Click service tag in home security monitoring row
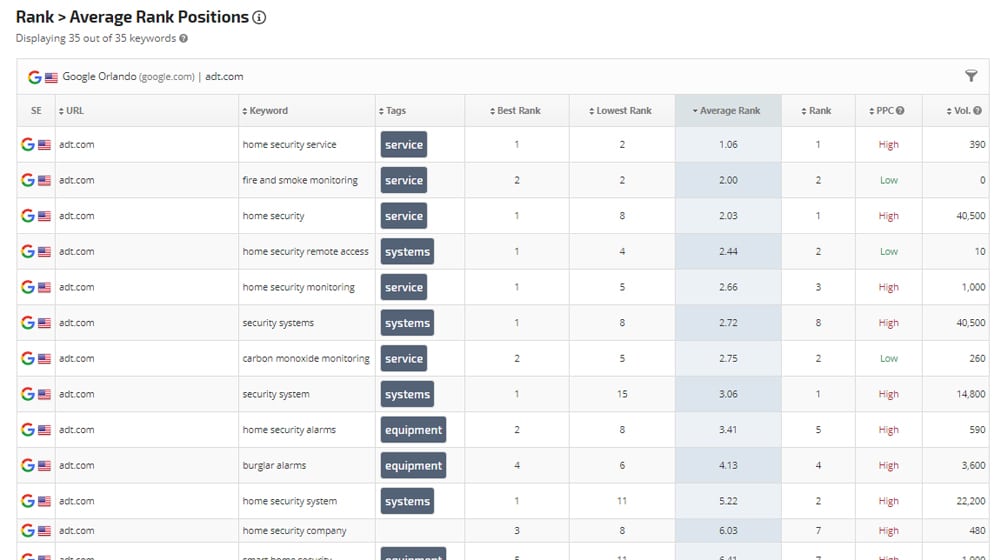 404,287
